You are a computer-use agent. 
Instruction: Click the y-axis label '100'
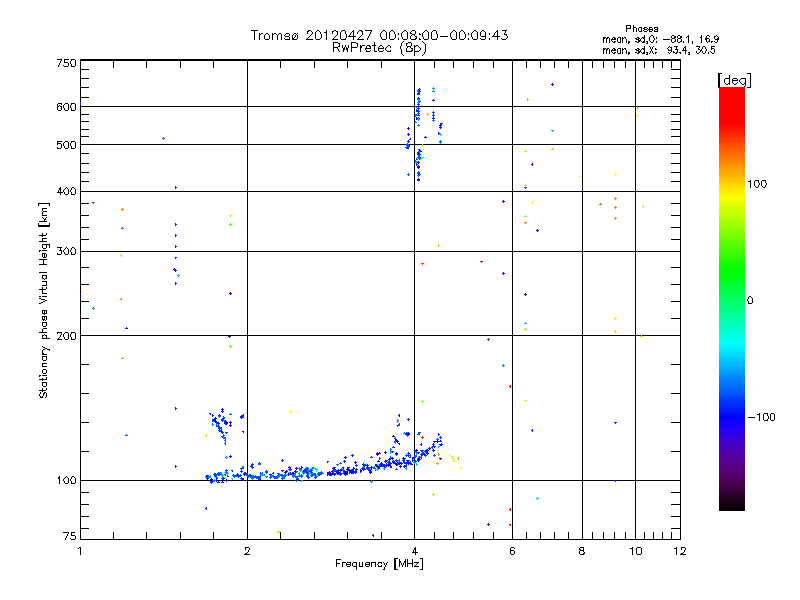click(x=66, y=480)
